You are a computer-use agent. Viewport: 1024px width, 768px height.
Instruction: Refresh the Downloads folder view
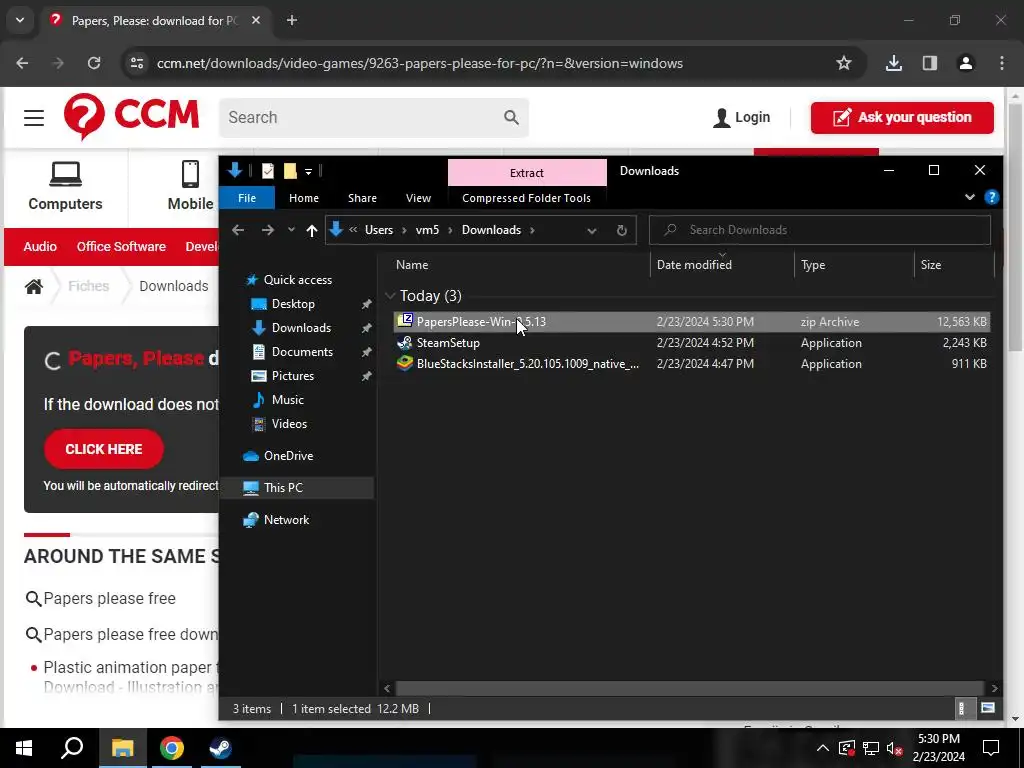pos(622,230)
